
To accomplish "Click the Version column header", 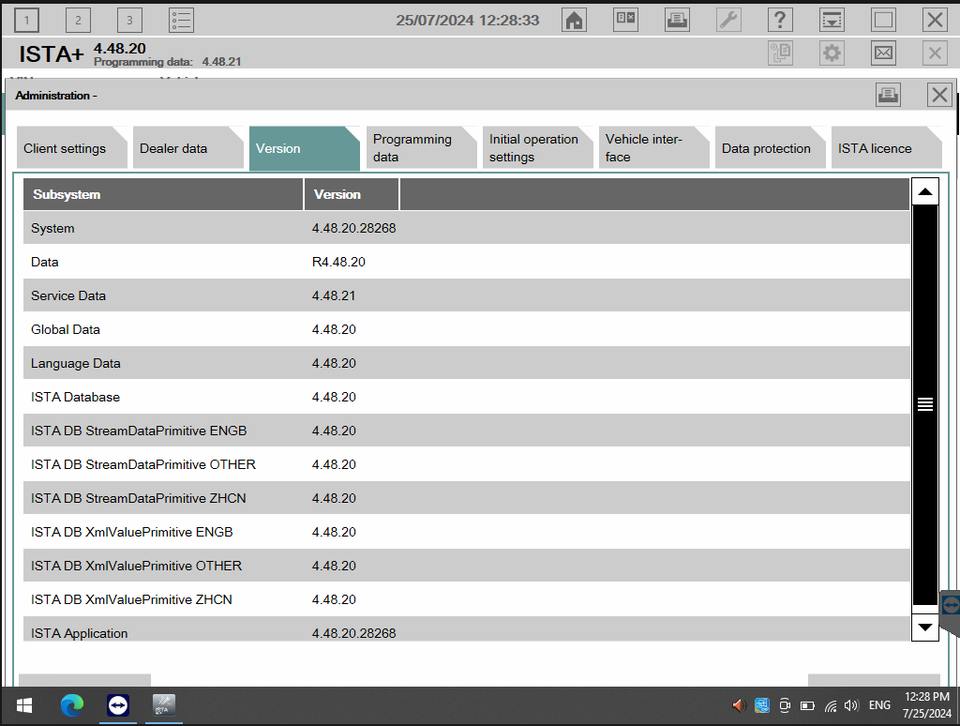I will [351, 194].
